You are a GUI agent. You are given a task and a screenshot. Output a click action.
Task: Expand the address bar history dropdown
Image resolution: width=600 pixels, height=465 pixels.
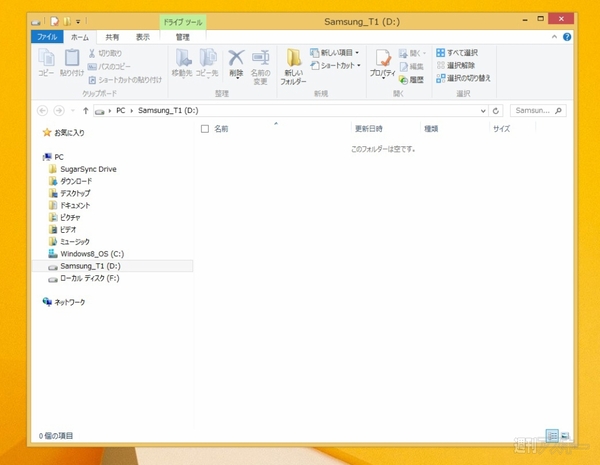[483, 111]
